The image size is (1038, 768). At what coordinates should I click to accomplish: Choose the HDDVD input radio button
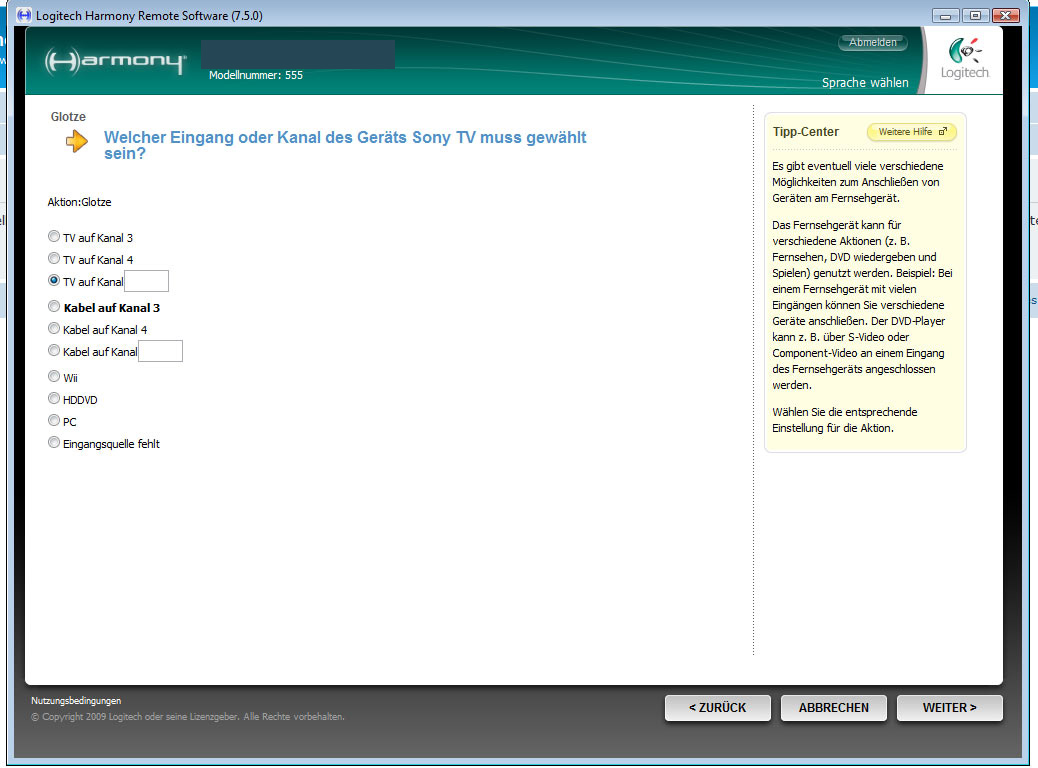click(x=54, y=399)
